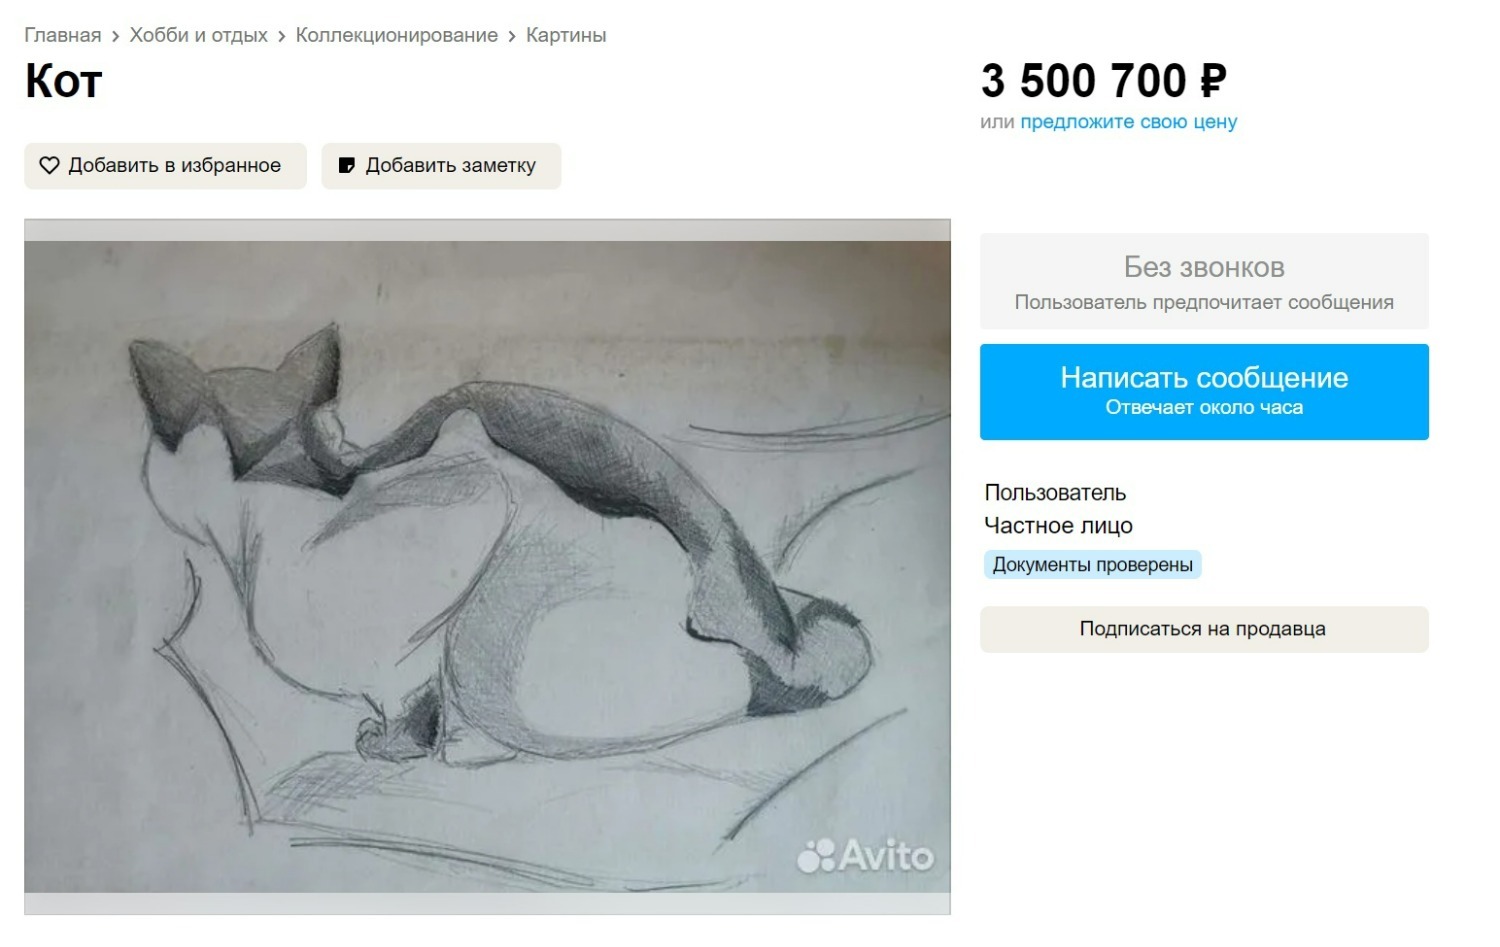Click chevron after Хобби и отдых
Viewport: 1500px width, 947px height.
pos(282,36)
